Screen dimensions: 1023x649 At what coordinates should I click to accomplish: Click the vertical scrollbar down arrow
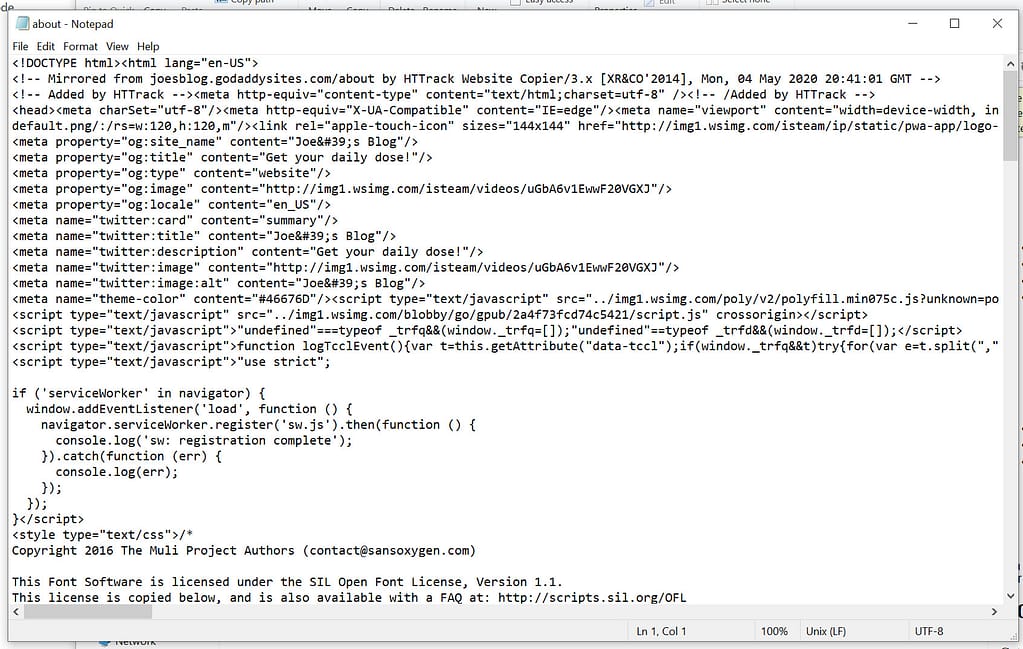coord(1009,594)
